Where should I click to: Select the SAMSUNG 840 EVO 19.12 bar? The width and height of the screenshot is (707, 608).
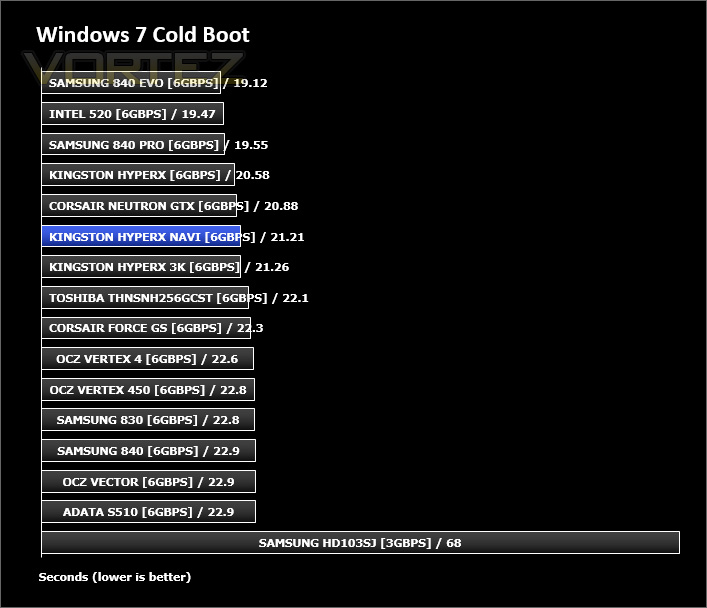pos(131,83)
